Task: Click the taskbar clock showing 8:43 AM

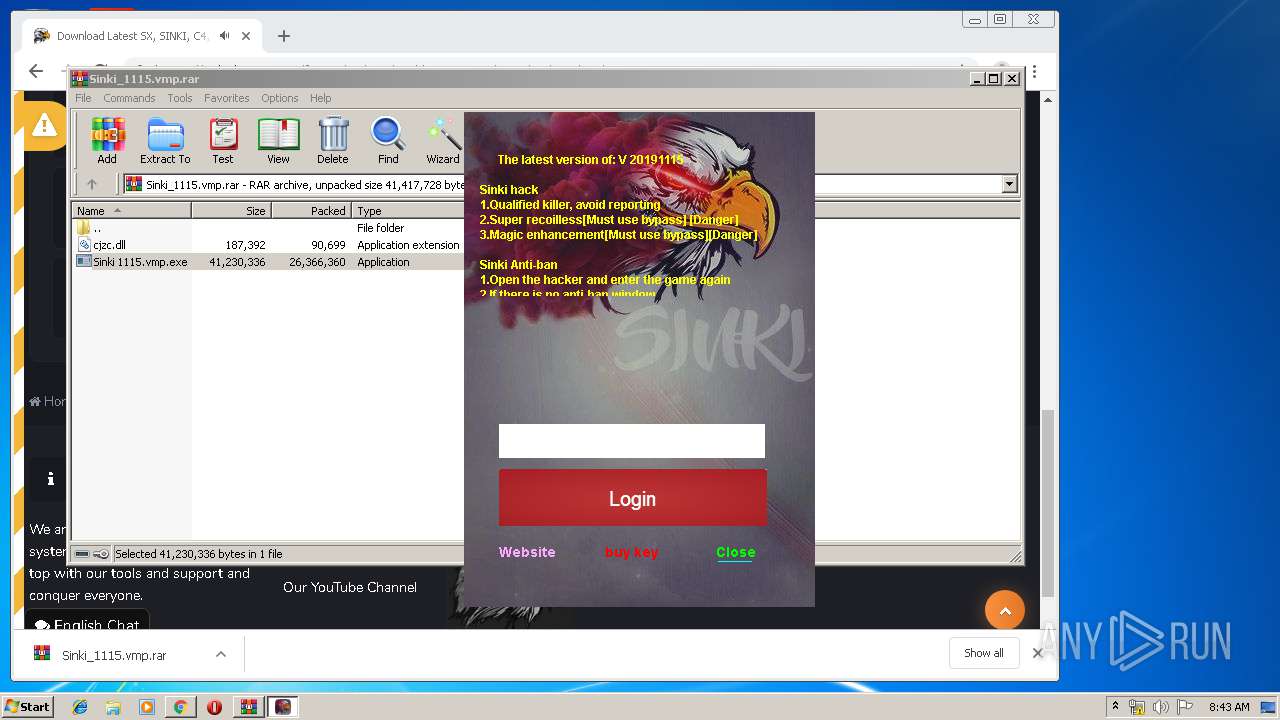Action: click(x=1229, y=707)
